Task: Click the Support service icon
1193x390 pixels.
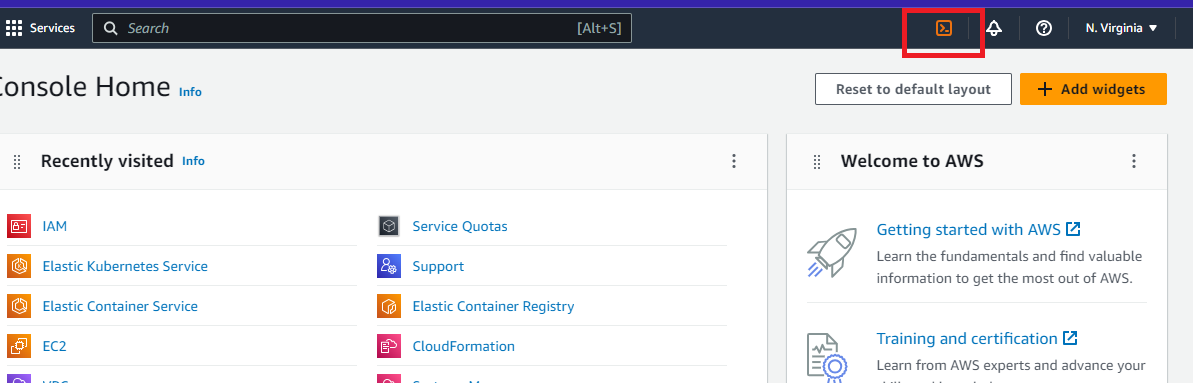Action: tap(389, 266)
